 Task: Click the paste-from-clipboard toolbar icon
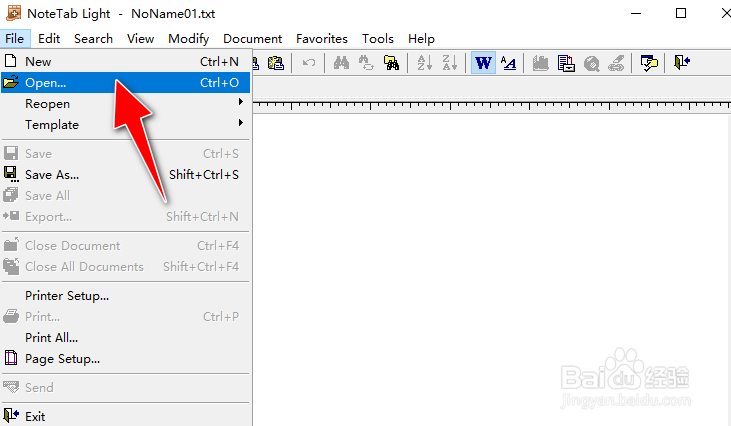[276, 62]
